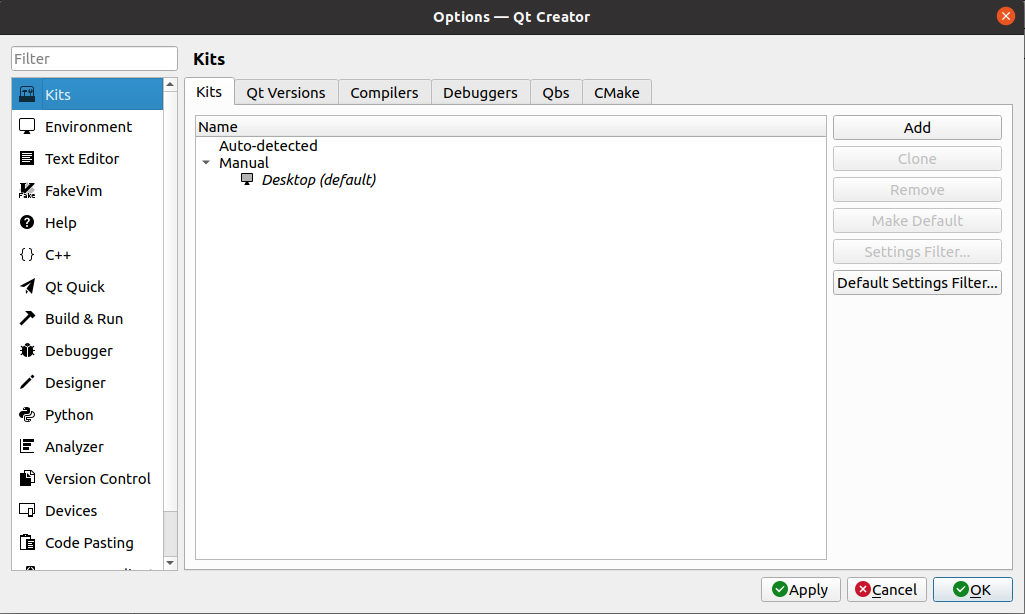1025x614 pixels.
Task: Click the Clone button
Action: 917,158
